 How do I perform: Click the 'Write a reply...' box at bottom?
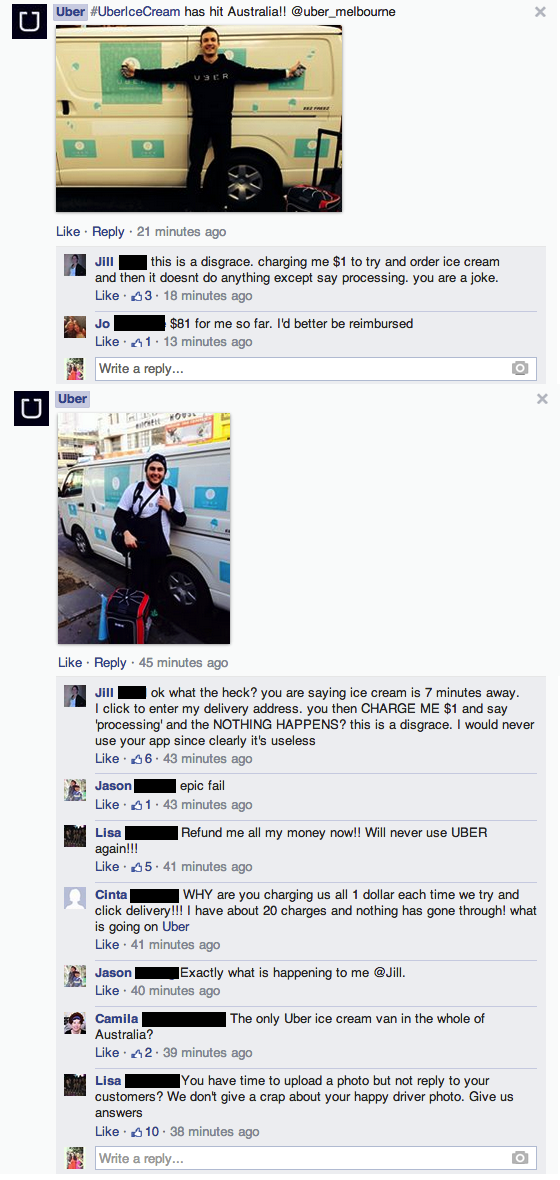(312, 1157)
